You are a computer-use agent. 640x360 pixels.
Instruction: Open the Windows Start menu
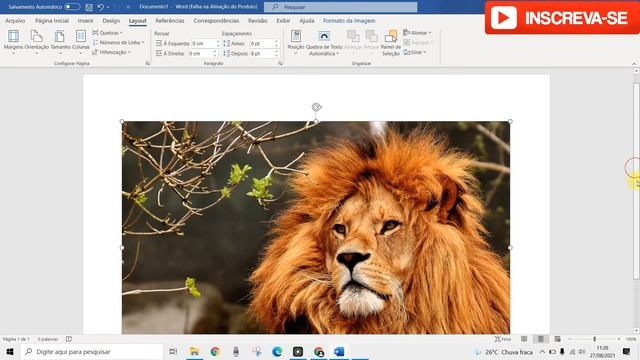click(x=10, y=352)
